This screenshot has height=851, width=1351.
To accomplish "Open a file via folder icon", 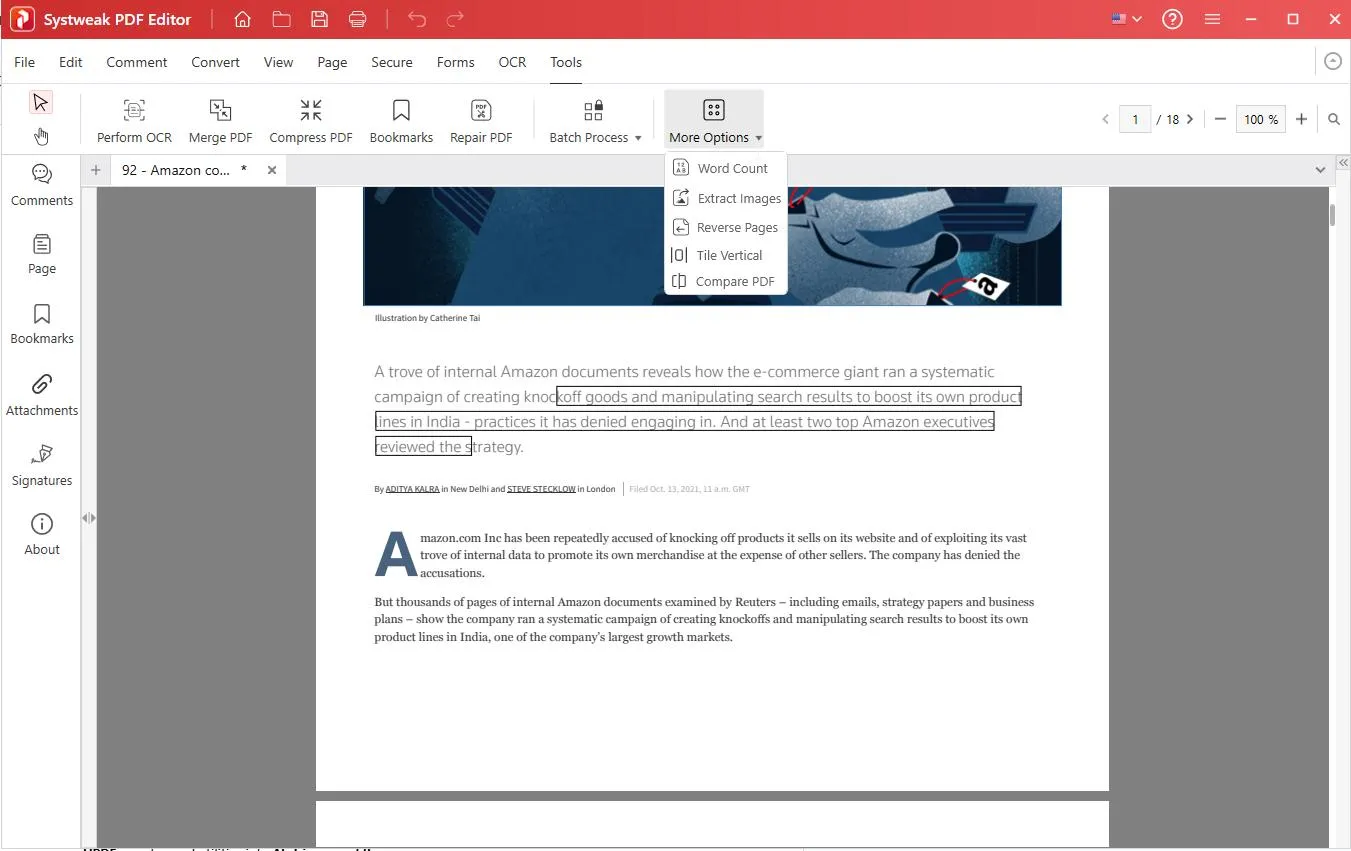I will coord(281,19).
